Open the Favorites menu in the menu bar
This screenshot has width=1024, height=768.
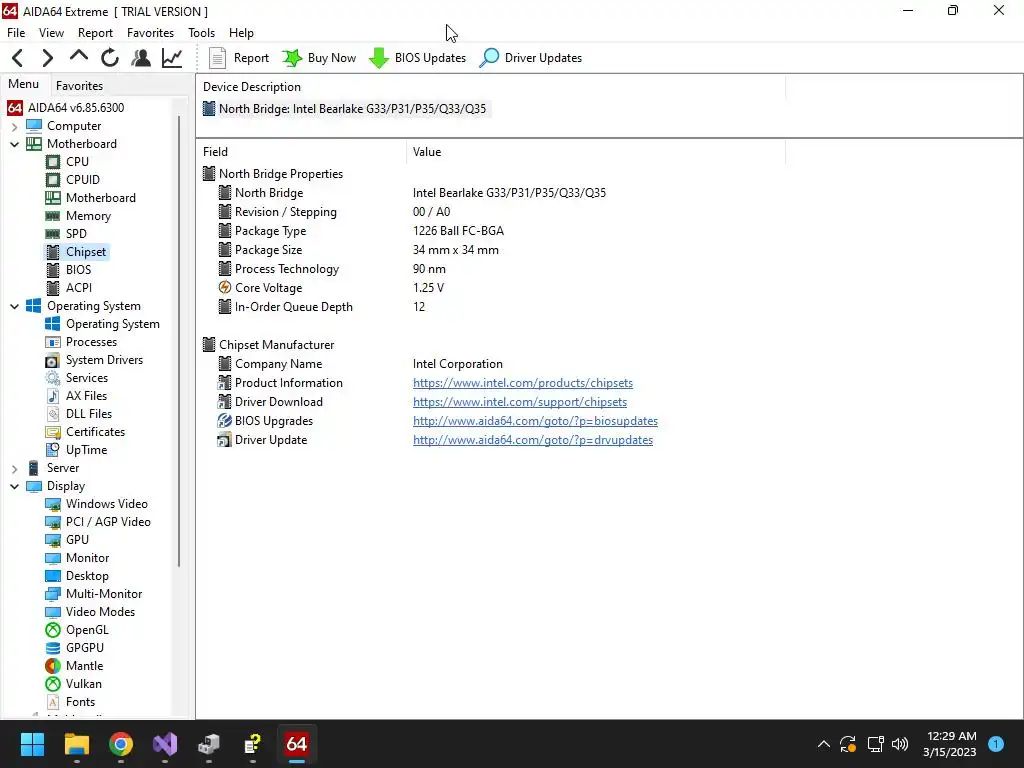click(x=150, y=33)
